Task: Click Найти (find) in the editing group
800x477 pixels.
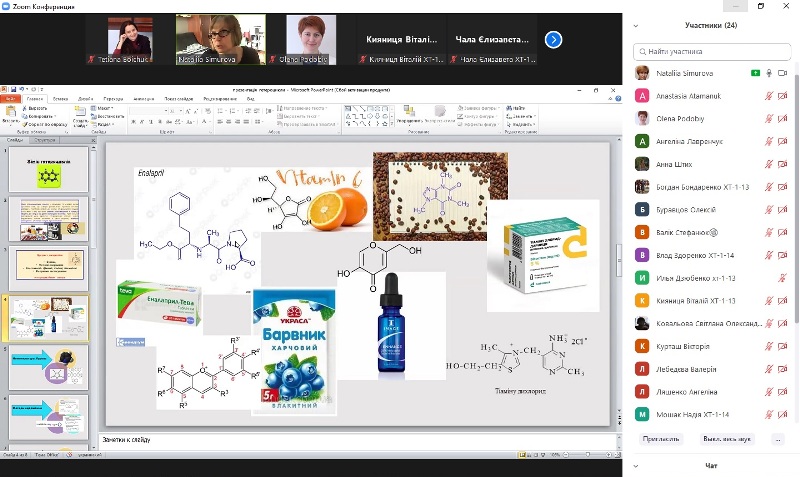Action: 516,108
